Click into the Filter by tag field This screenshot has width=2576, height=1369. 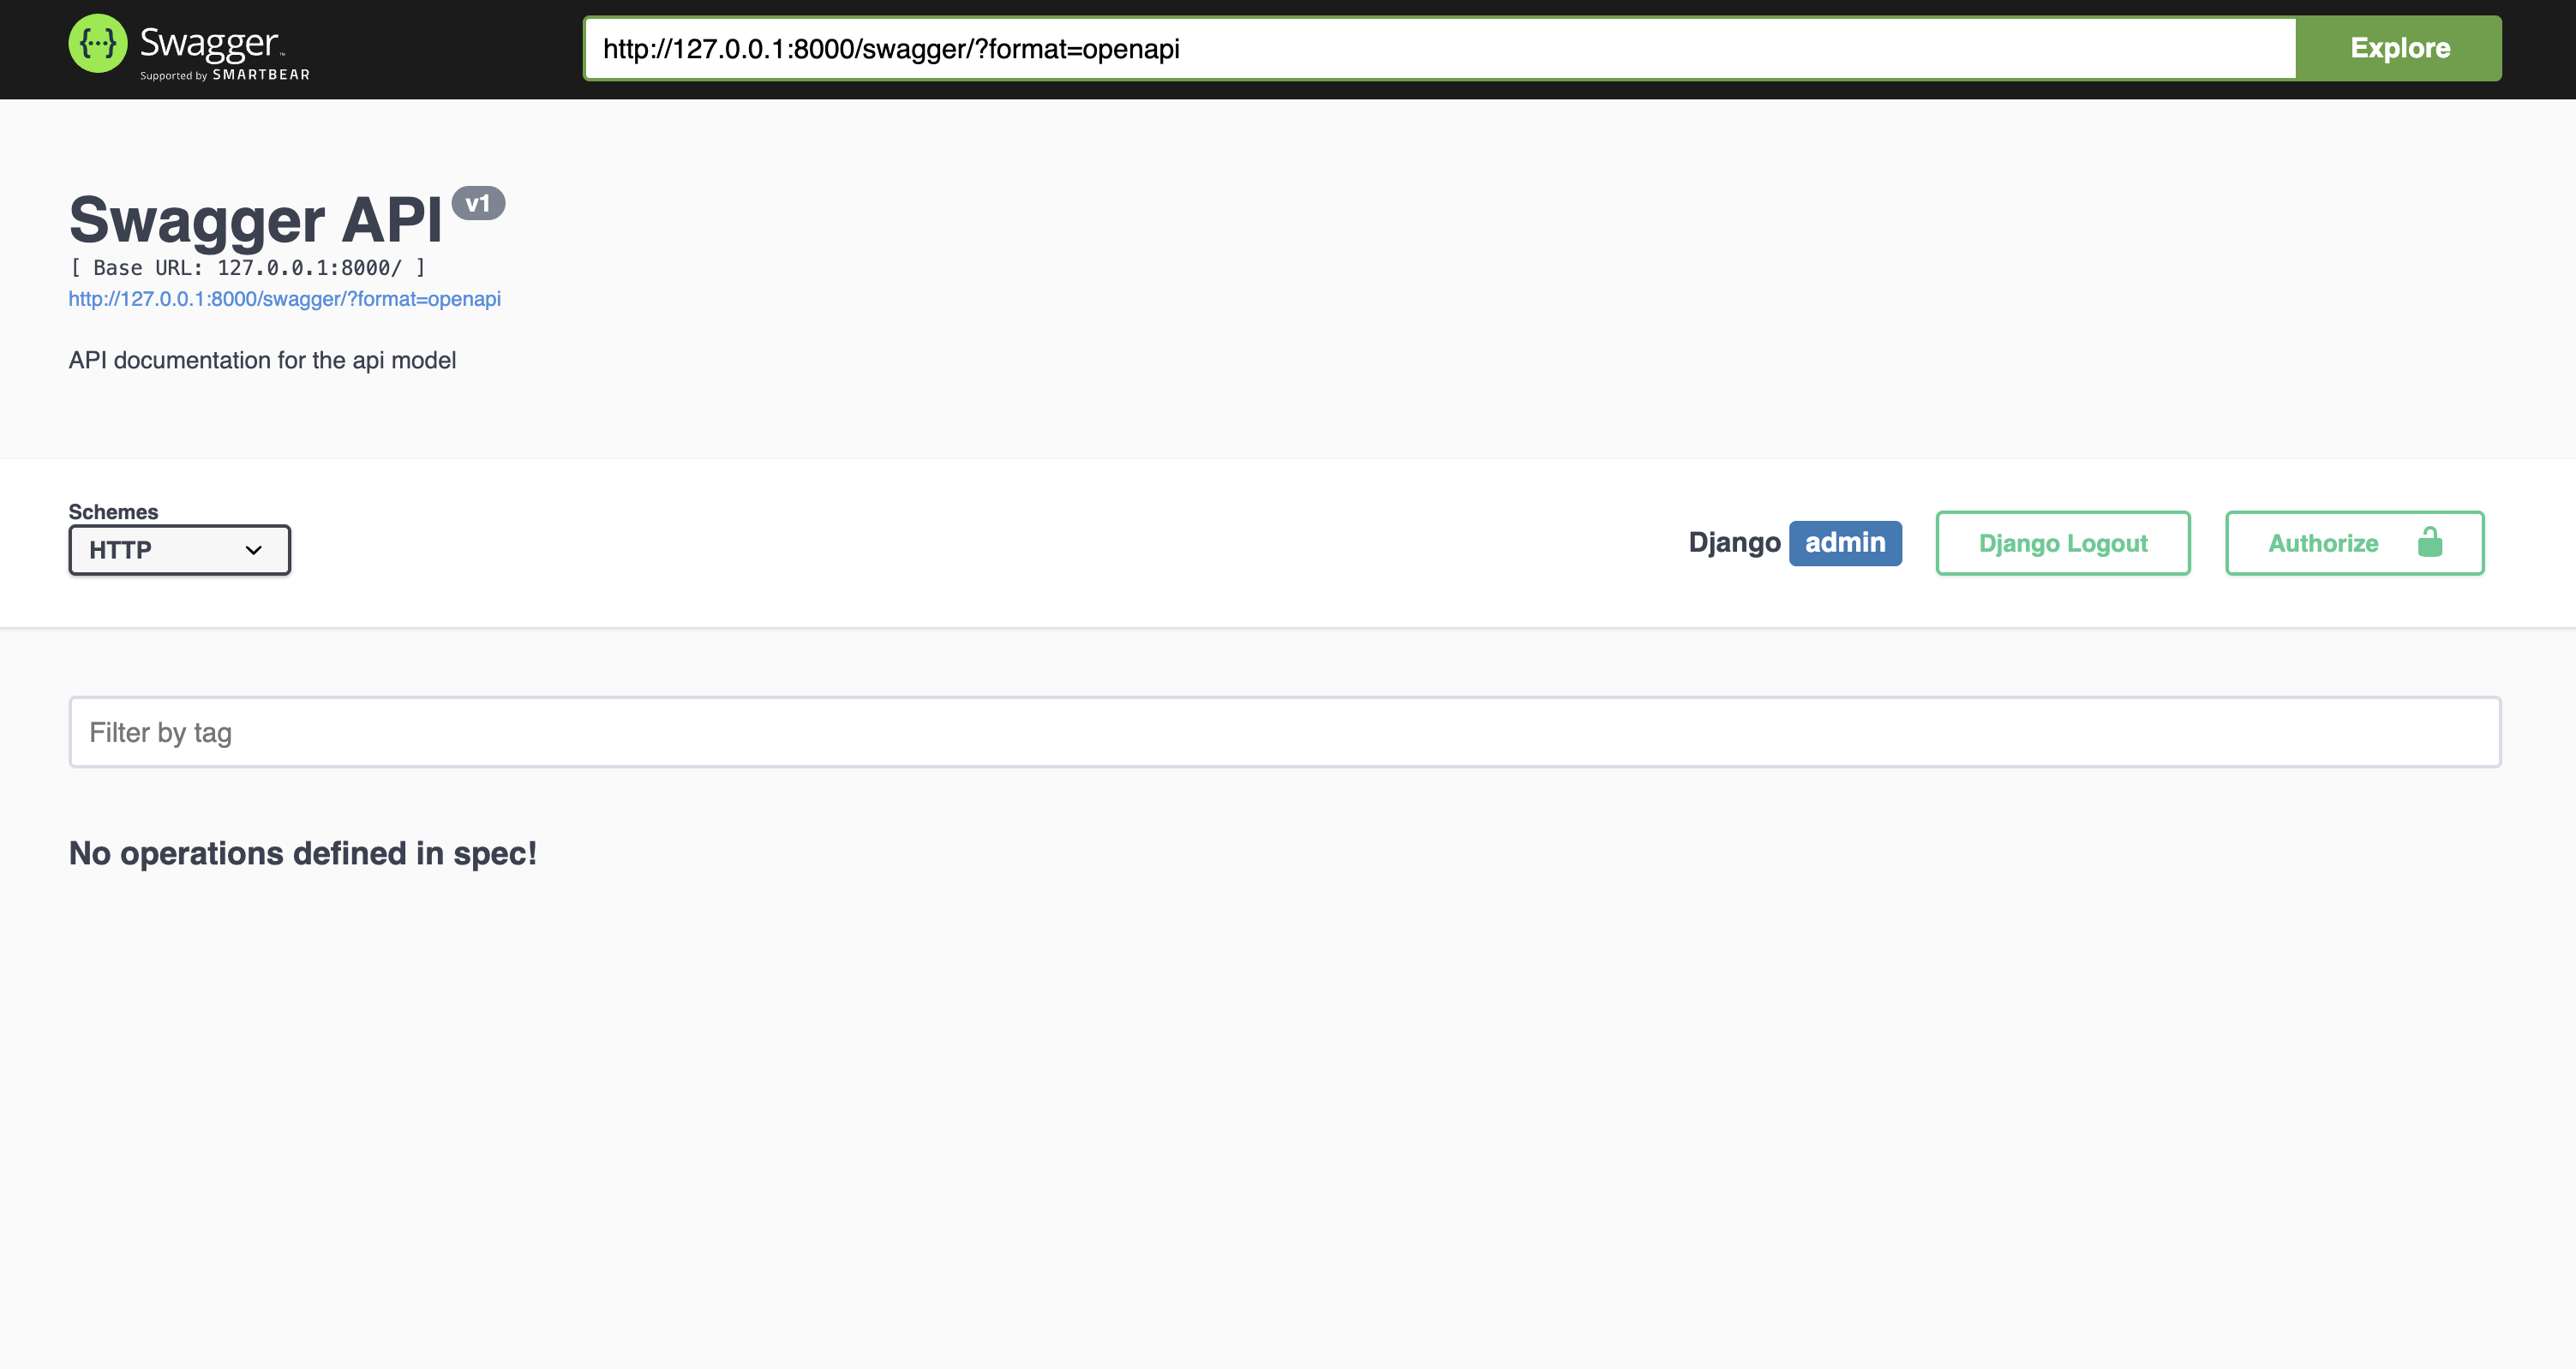click(1284, 732)
